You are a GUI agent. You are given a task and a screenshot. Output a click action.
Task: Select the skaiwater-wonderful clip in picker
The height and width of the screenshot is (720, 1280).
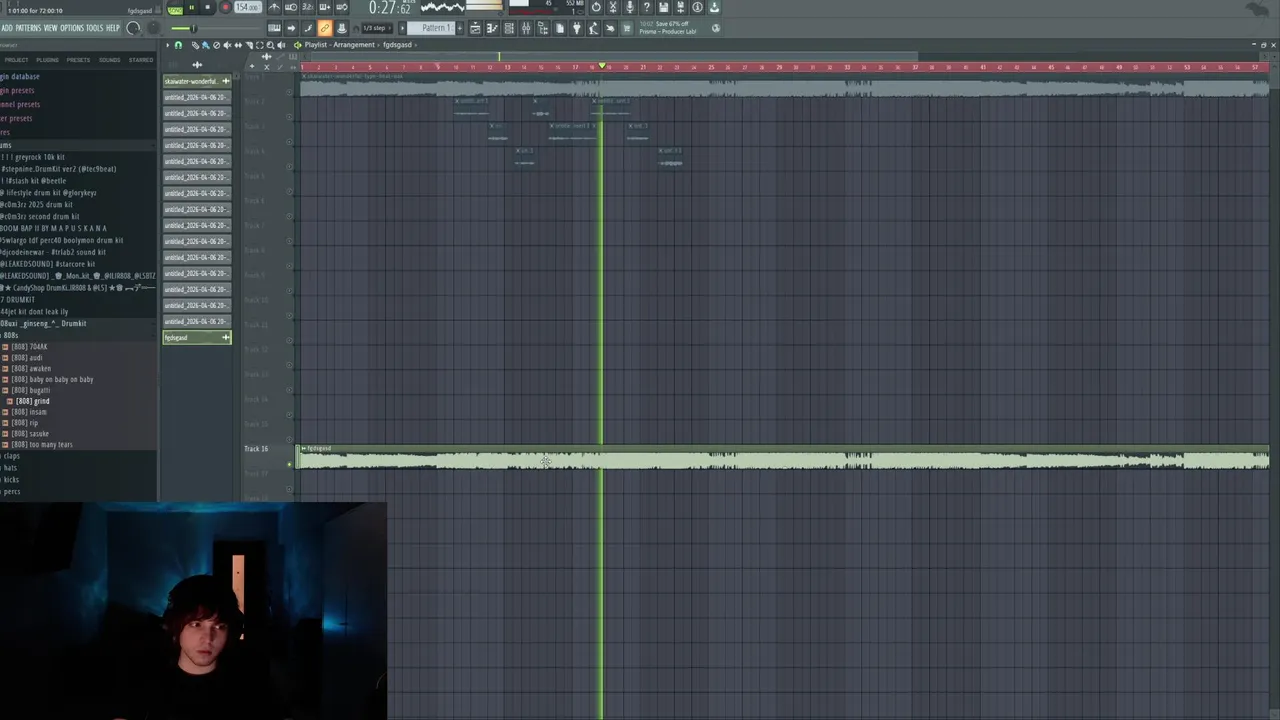pos(197,81)
